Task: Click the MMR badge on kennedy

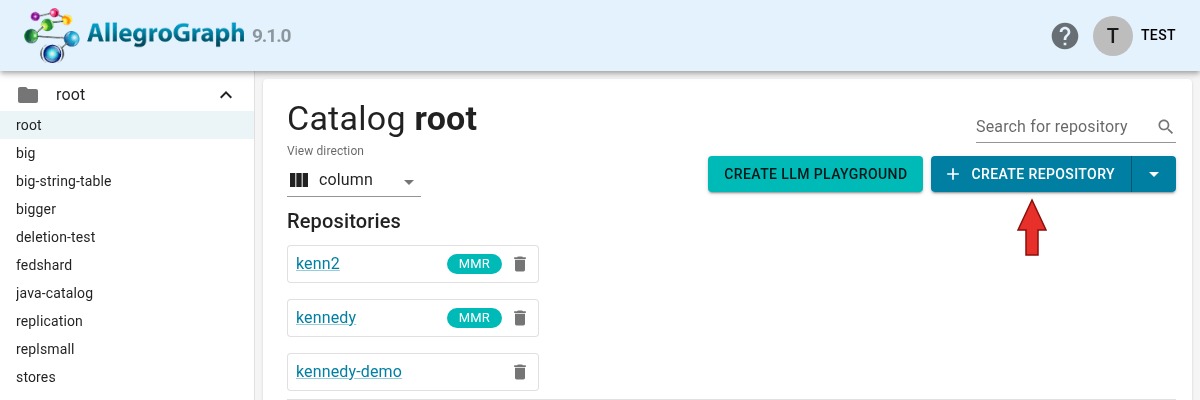Action: tap(474, 318)
